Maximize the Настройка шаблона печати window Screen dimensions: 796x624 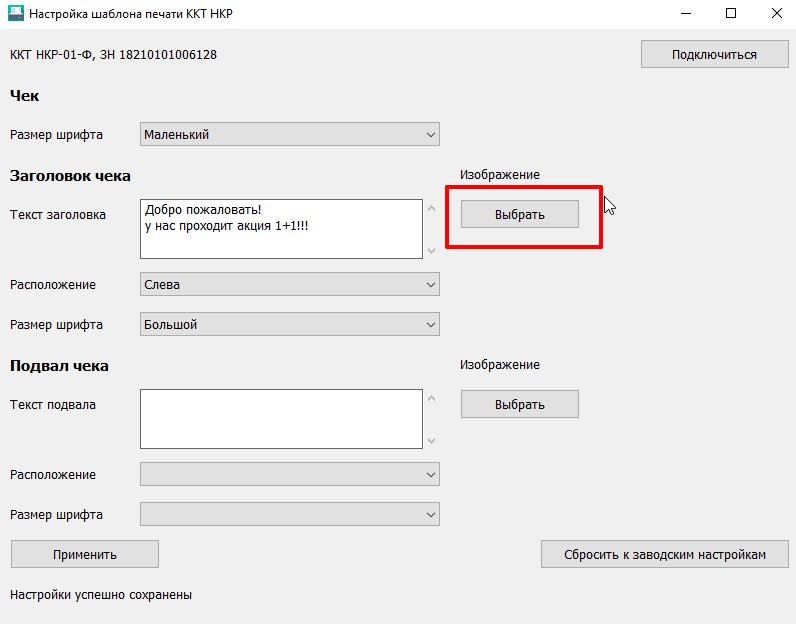coord(731,13)
